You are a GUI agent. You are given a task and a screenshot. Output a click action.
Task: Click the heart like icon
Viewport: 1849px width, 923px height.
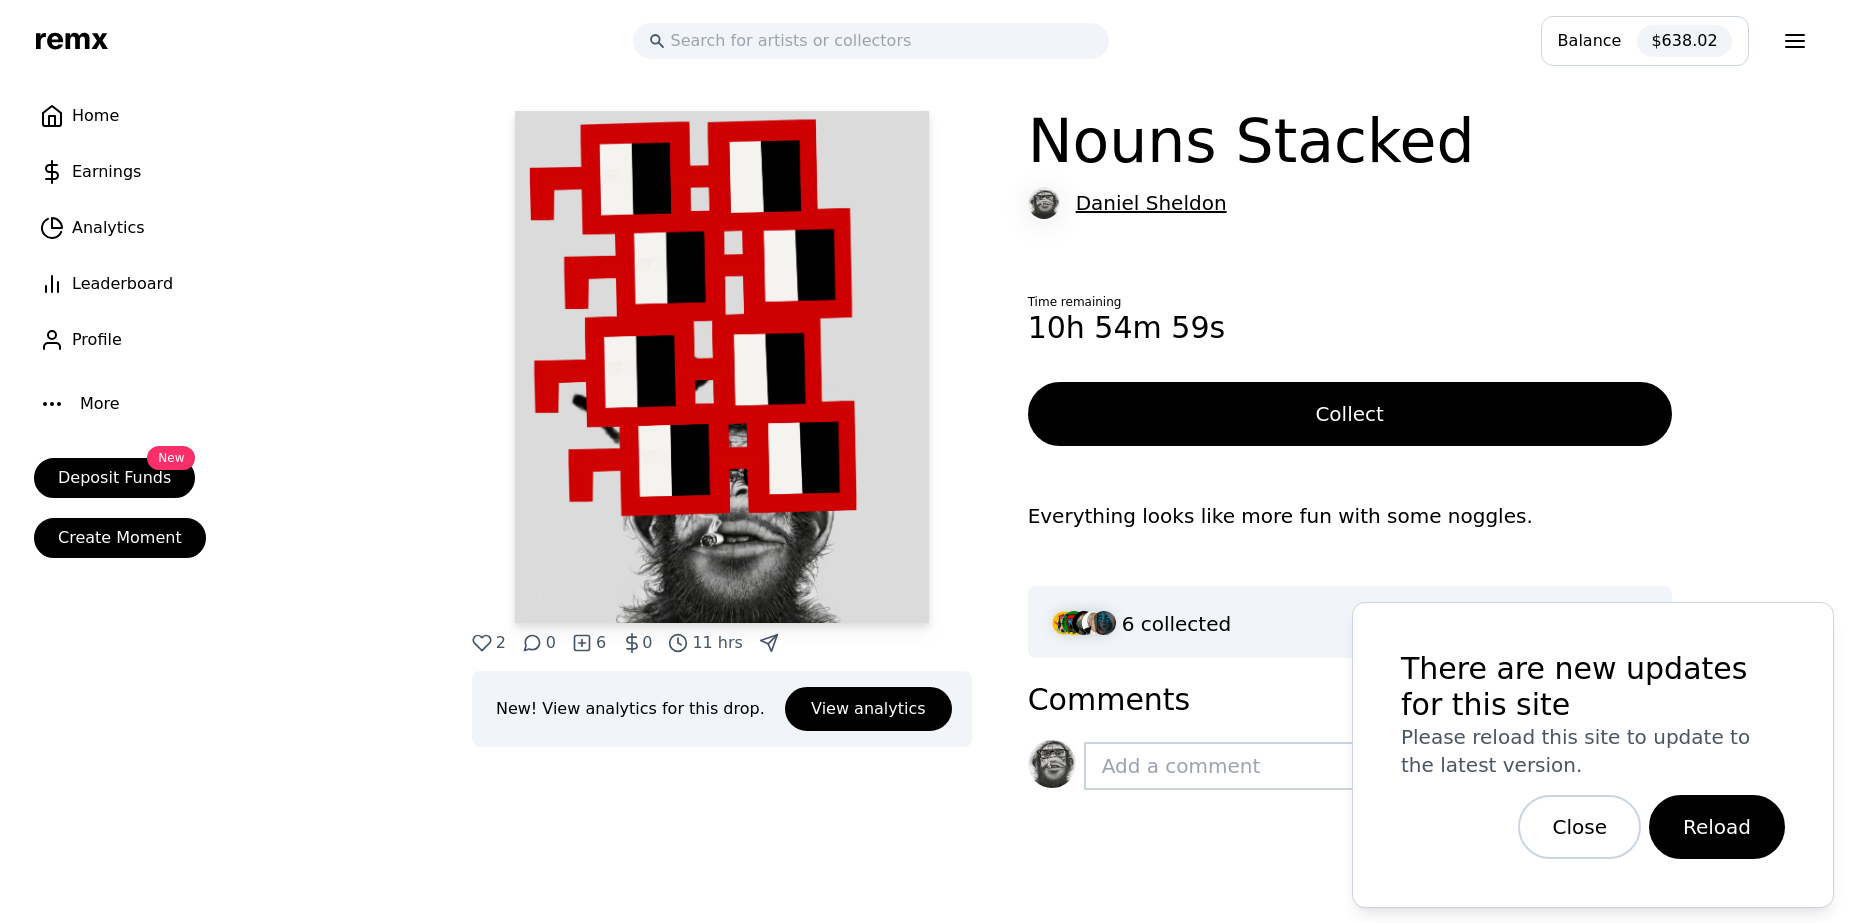(481, 643)
